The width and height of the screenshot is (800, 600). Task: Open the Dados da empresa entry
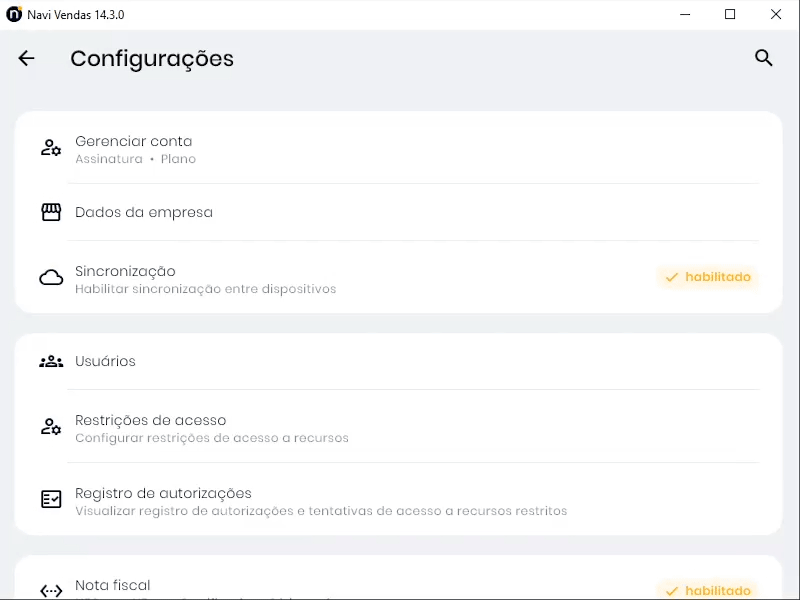point(144,212)
